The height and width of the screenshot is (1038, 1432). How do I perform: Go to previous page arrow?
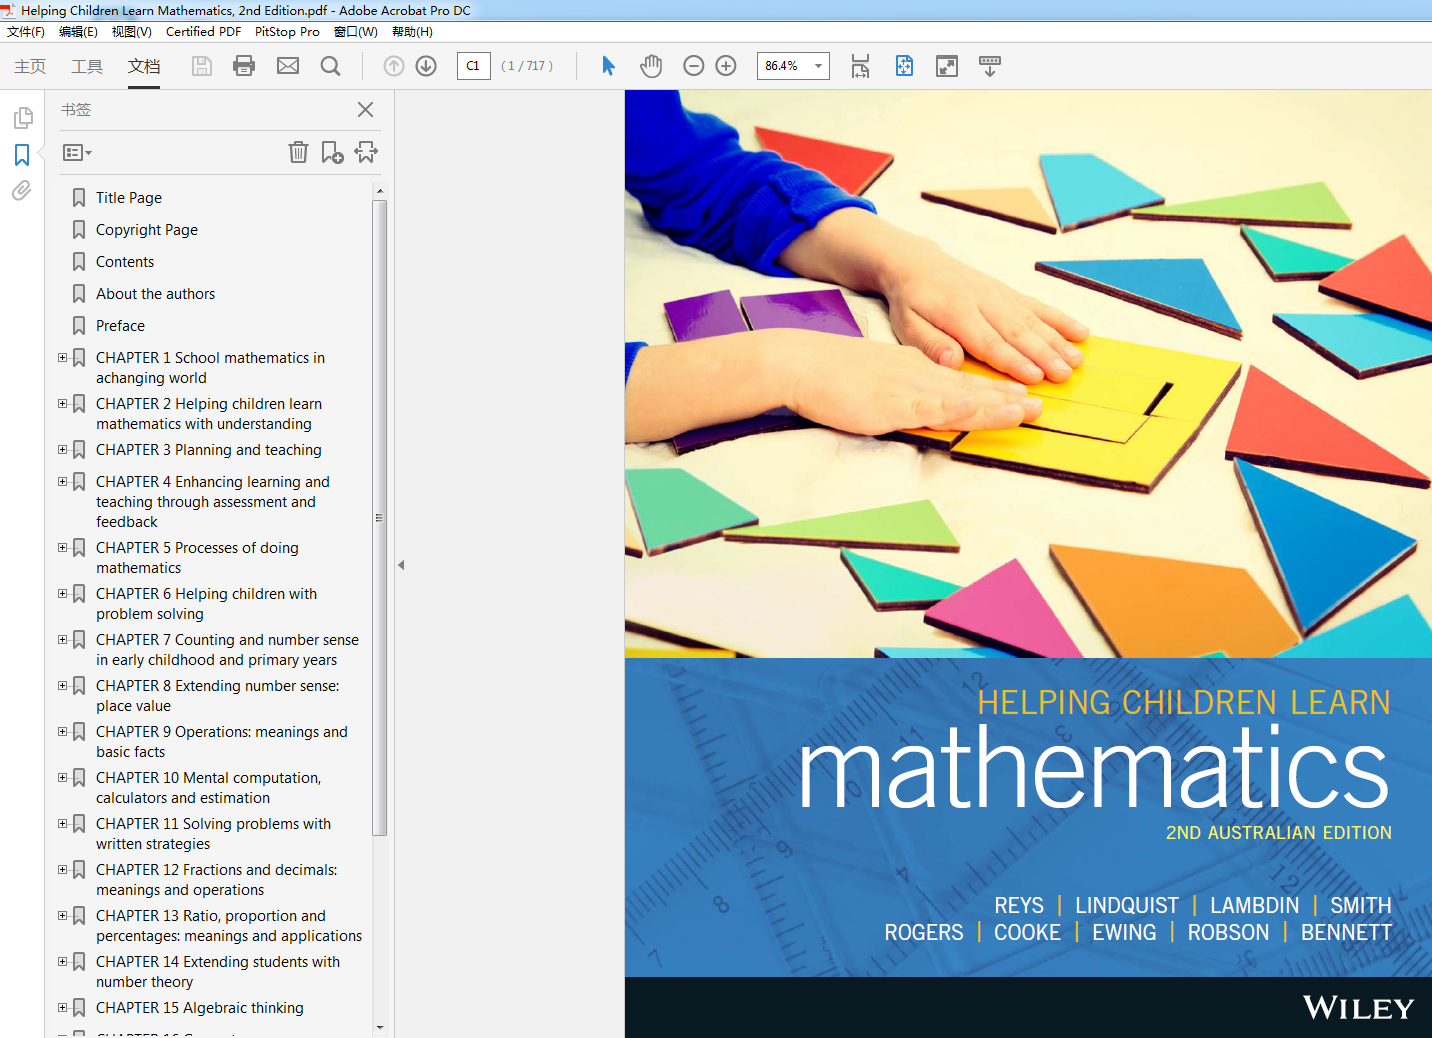coord(394,66)
